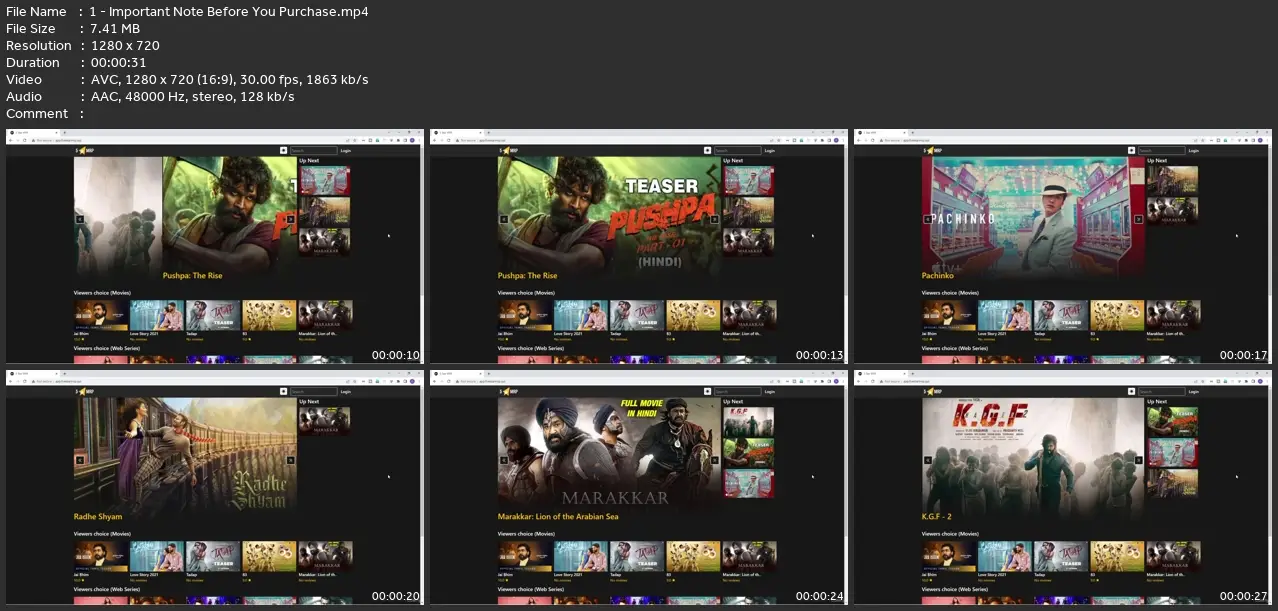Click K.G.F banner image in 00:00:27 frame
Viewport: 1278px width, 611px height.
1033,454
